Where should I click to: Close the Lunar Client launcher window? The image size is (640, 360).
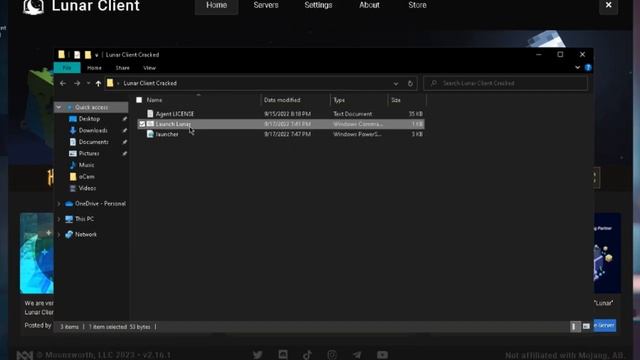tap(608, 5)
